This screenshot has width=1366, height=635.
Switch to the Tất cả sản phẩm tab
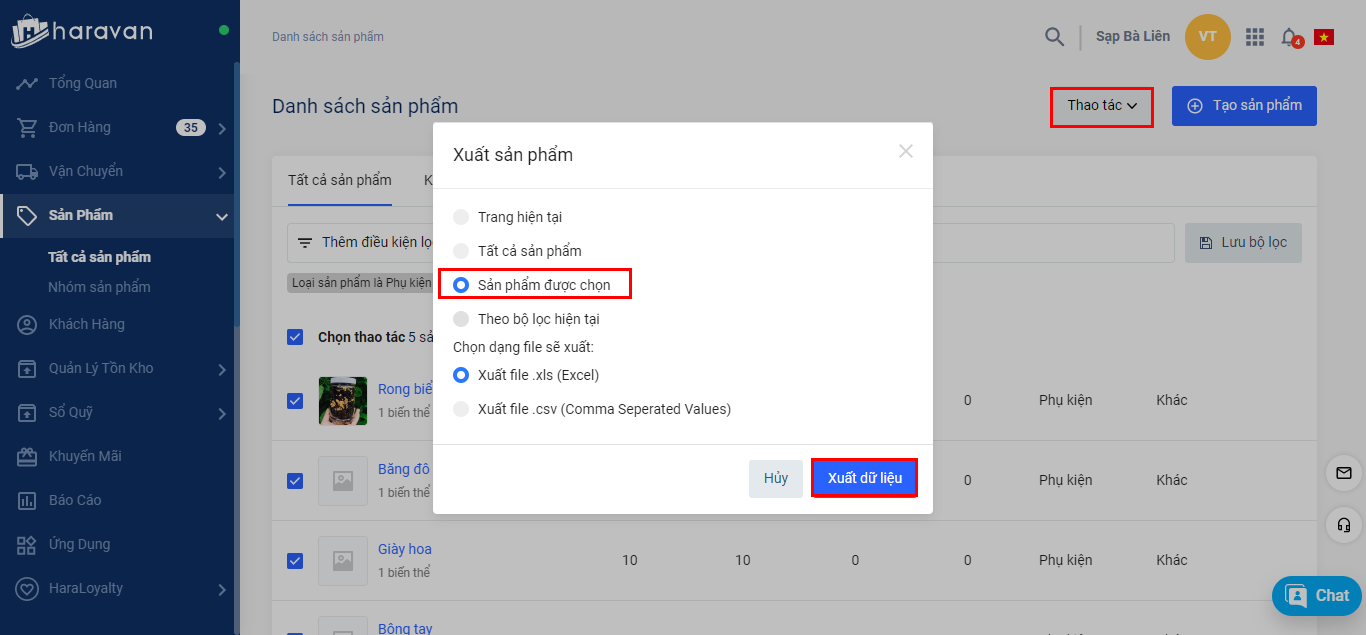[339, 181]
